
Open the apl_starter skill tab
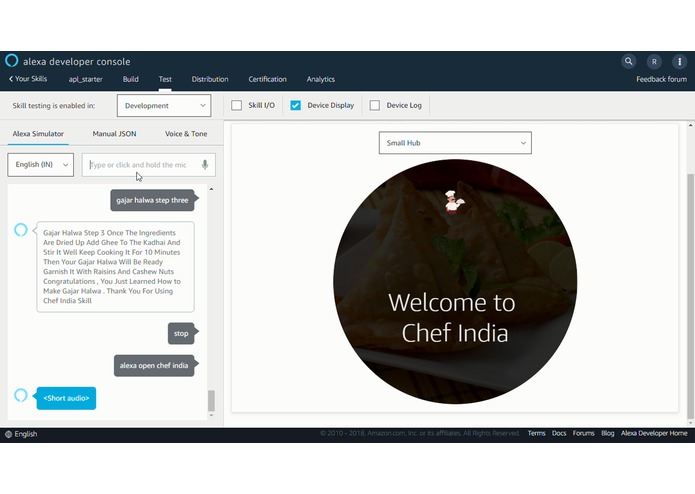click(86, 79)
